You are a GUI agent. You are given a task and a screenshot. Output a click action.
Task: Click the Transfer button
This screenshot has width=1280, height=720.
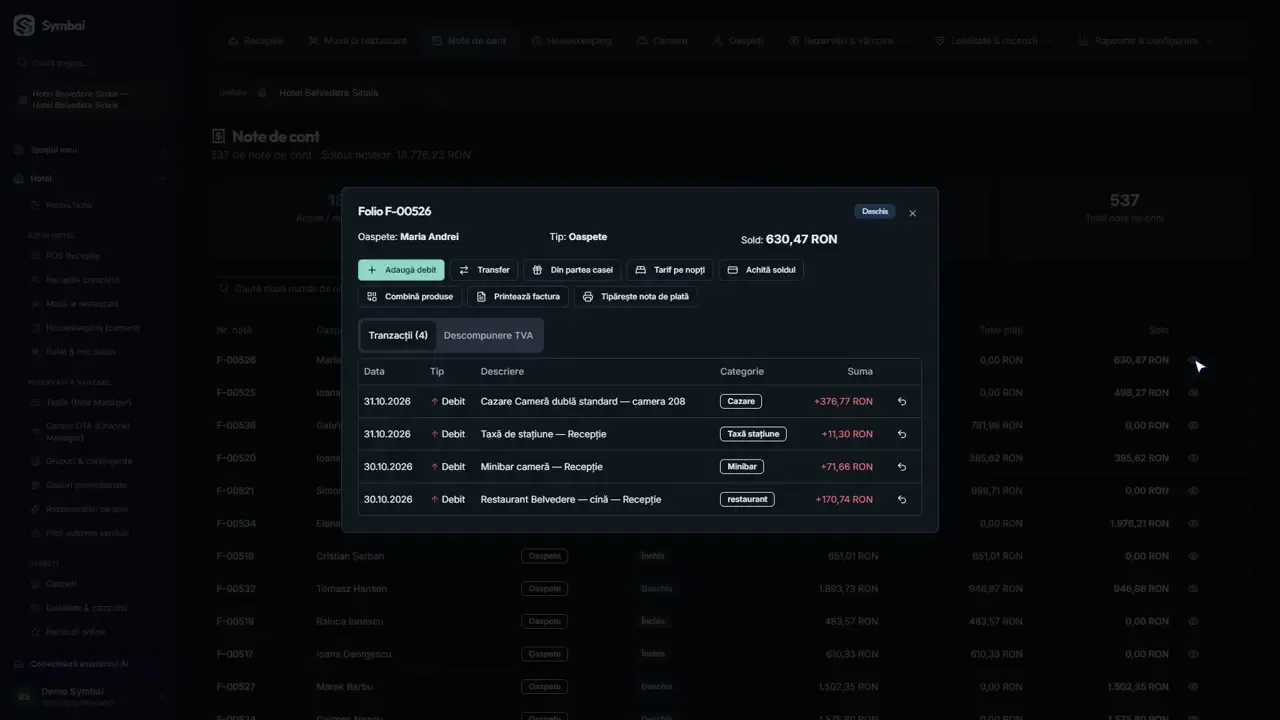click(x=484, y=270)
